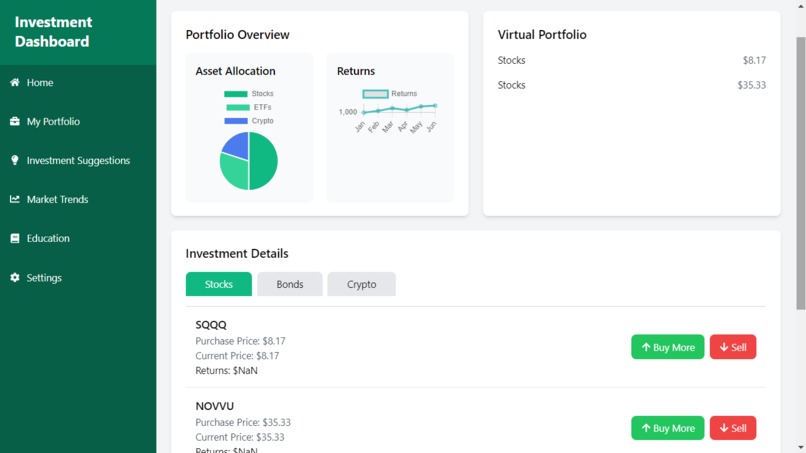Toggle Returns legend in line chart

click(390, 94)
